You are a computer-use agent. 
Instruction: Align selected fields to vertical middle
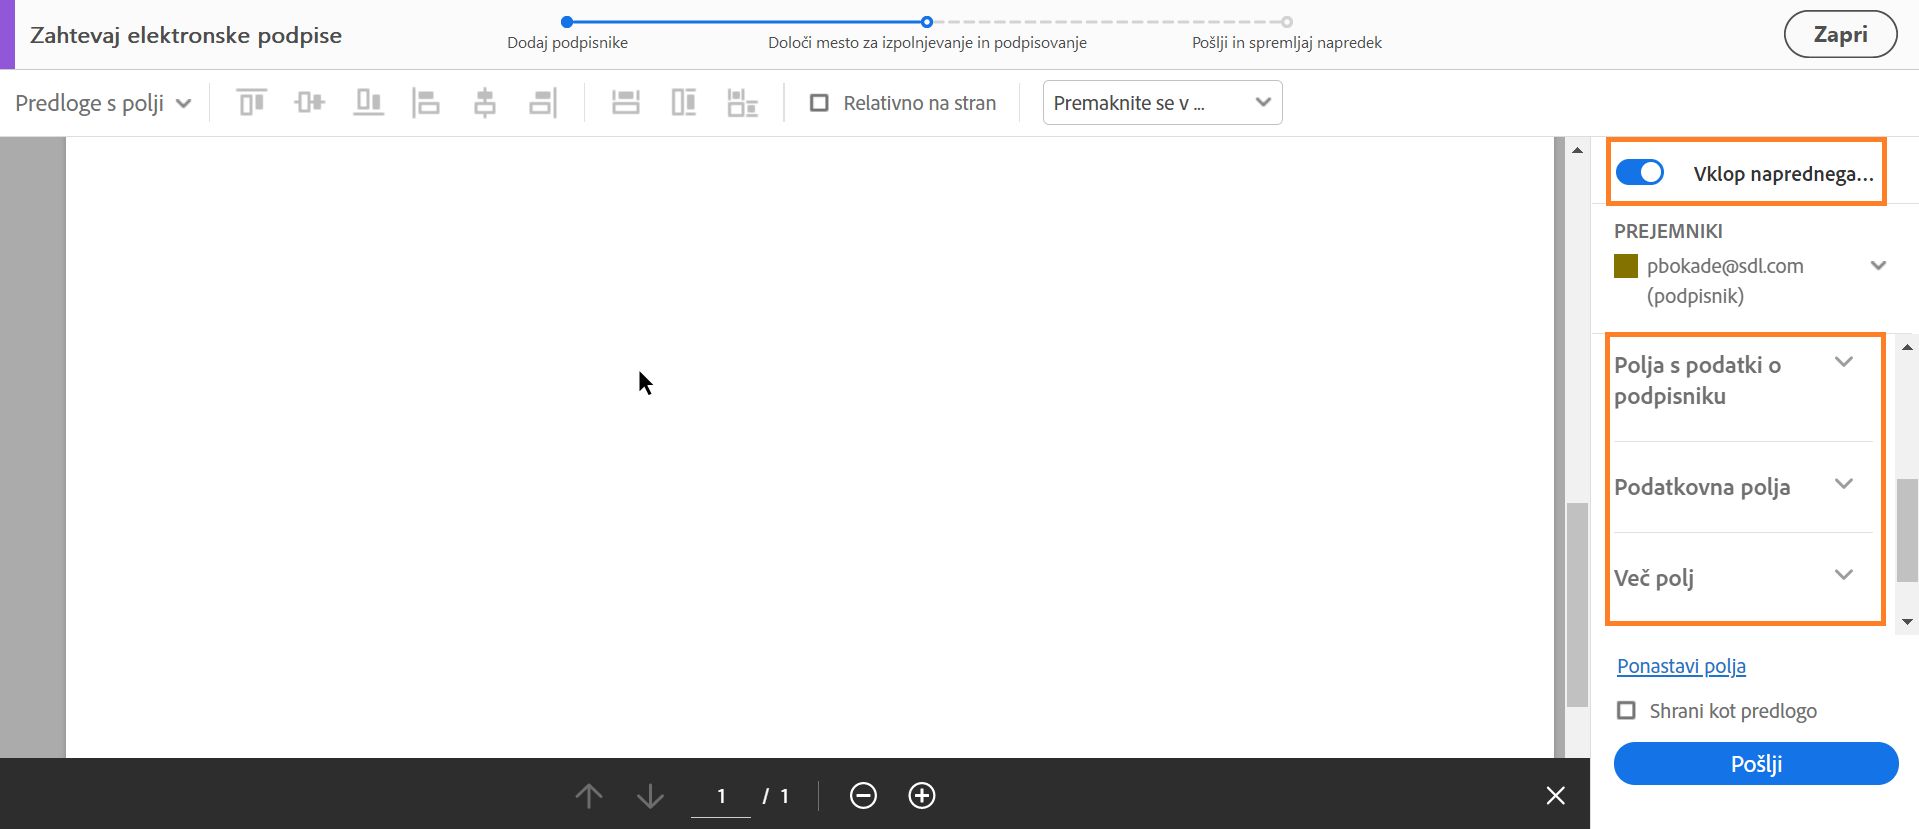[310, 102]
